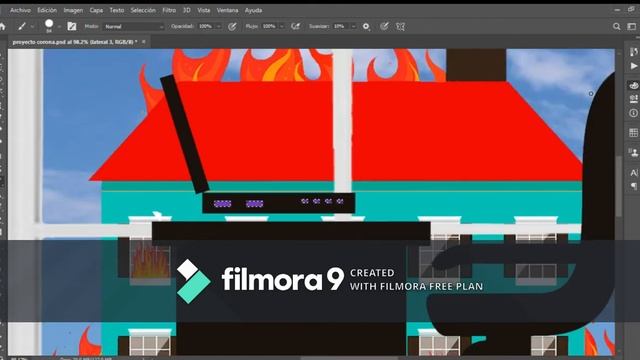Open the Capa menu
Screen dimensions: 640x360
96,10
